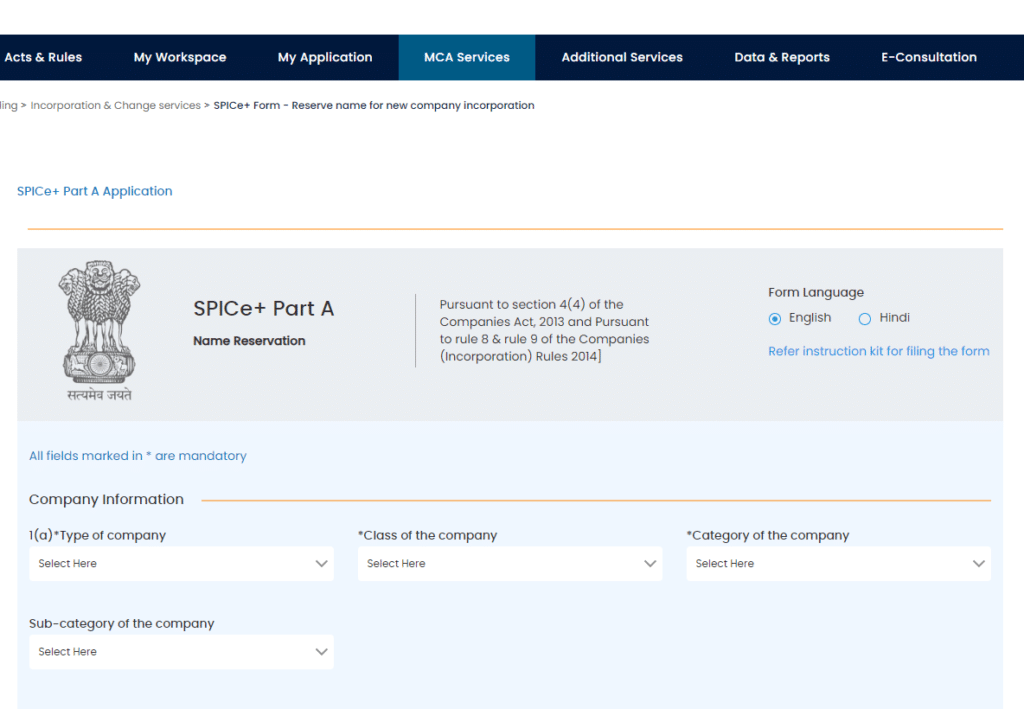This screenshot has height=709, width=1024.
Task: Open the Acts & Rules menu
Action: pyautogui.click(x=43, y=57)
